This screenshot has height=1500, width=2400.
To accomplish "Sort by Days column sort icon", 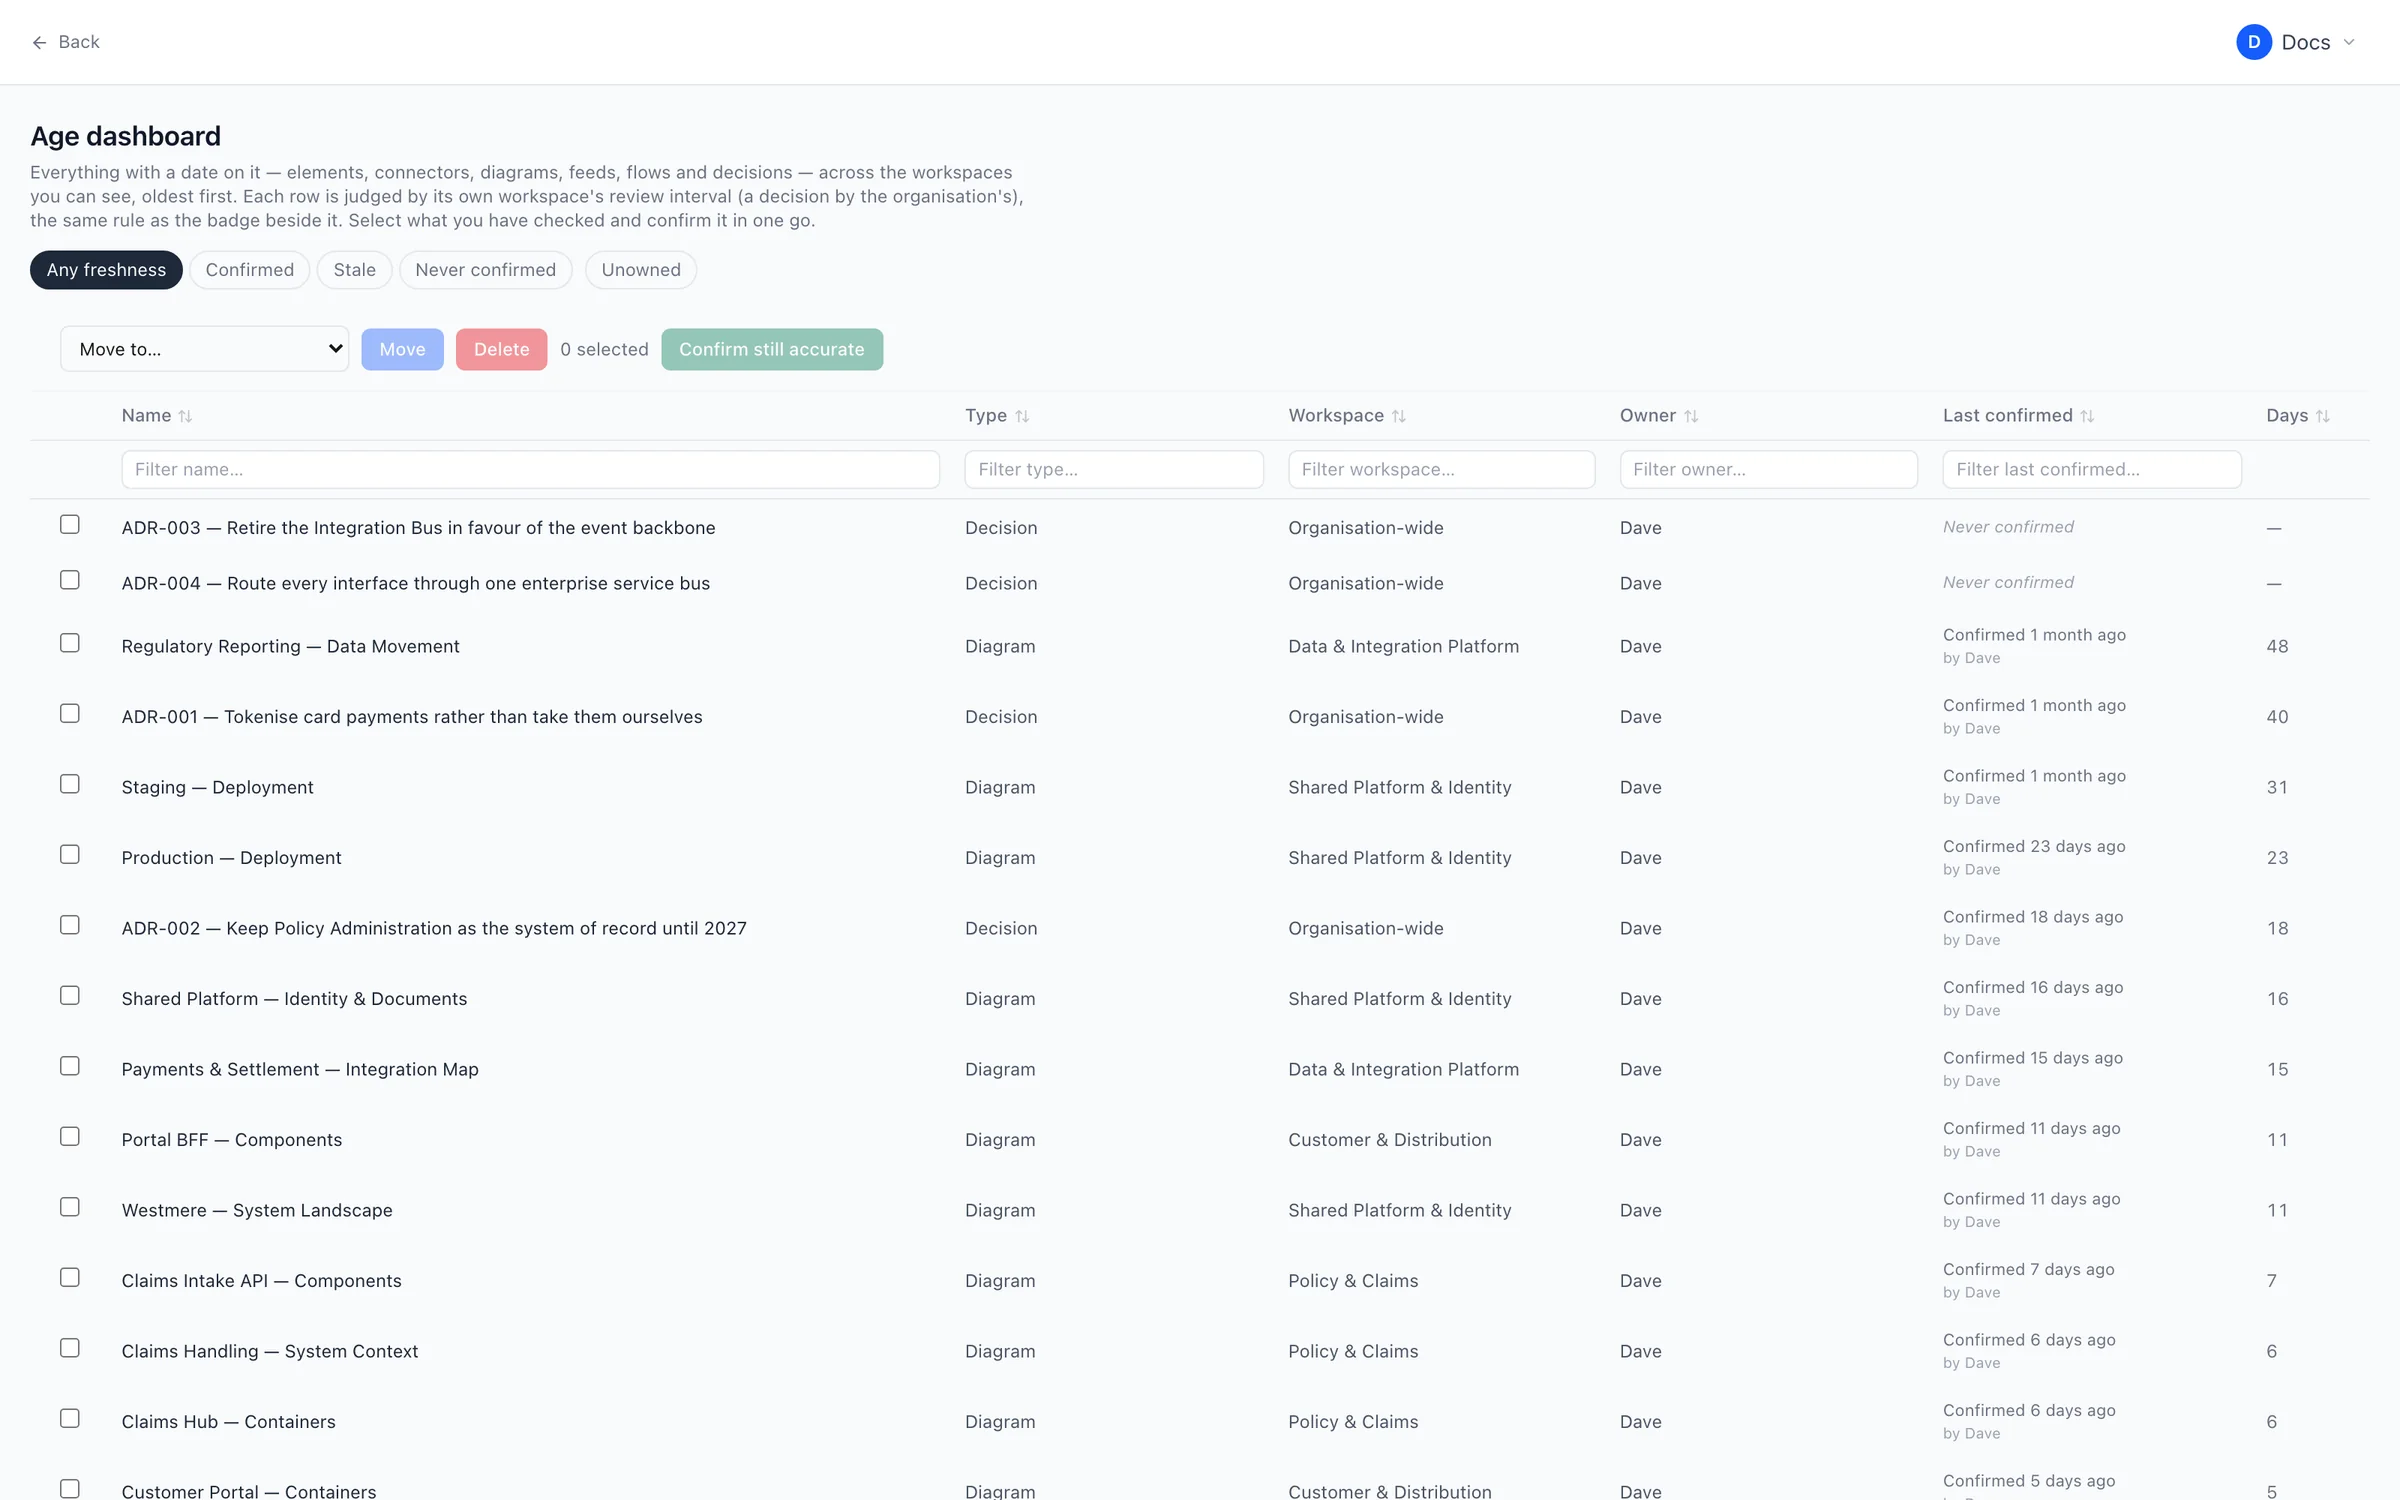I will click(2323, 416).
